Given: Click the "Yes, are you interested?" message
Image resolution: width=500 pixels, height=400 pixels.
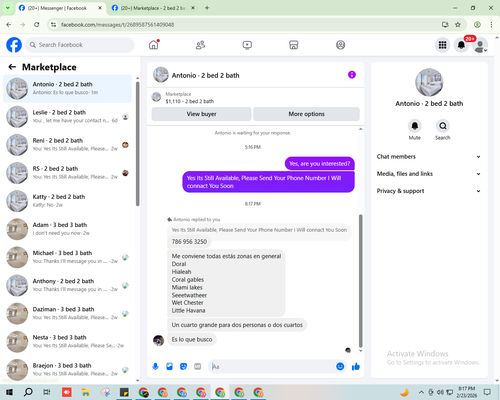Looking at the screenshot, I should [320, 164].
